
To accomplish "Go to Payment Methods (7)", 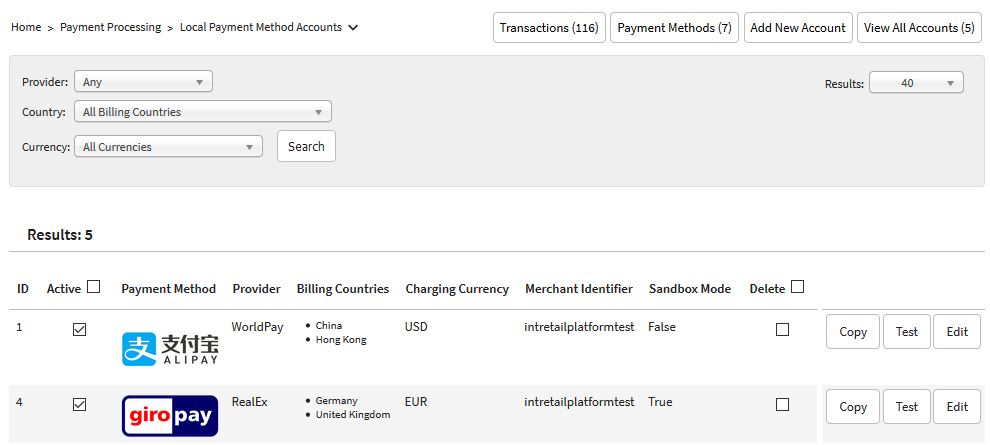I will point(674,28).
